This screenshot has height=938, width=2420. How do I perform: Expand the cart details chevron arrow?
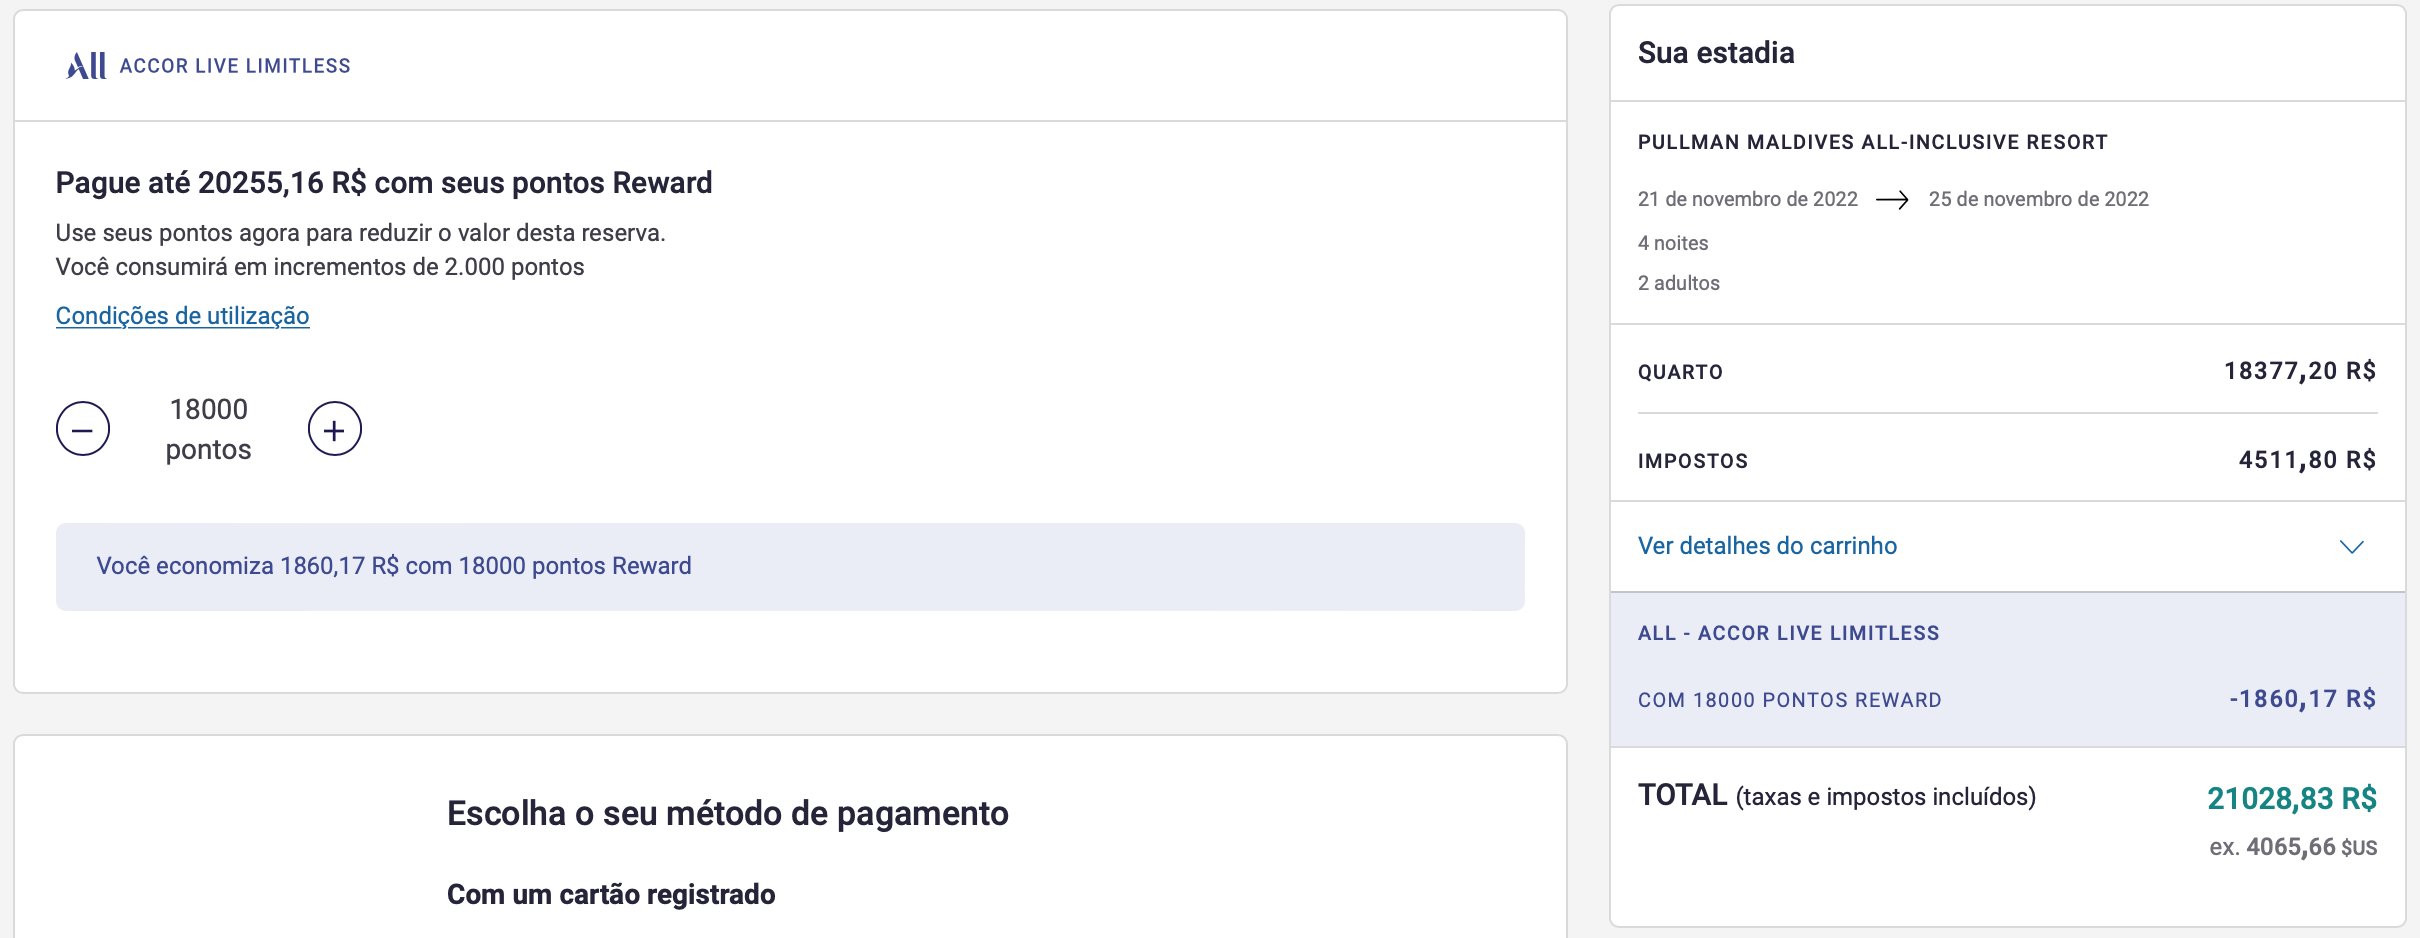click(x=2351, y=547)
